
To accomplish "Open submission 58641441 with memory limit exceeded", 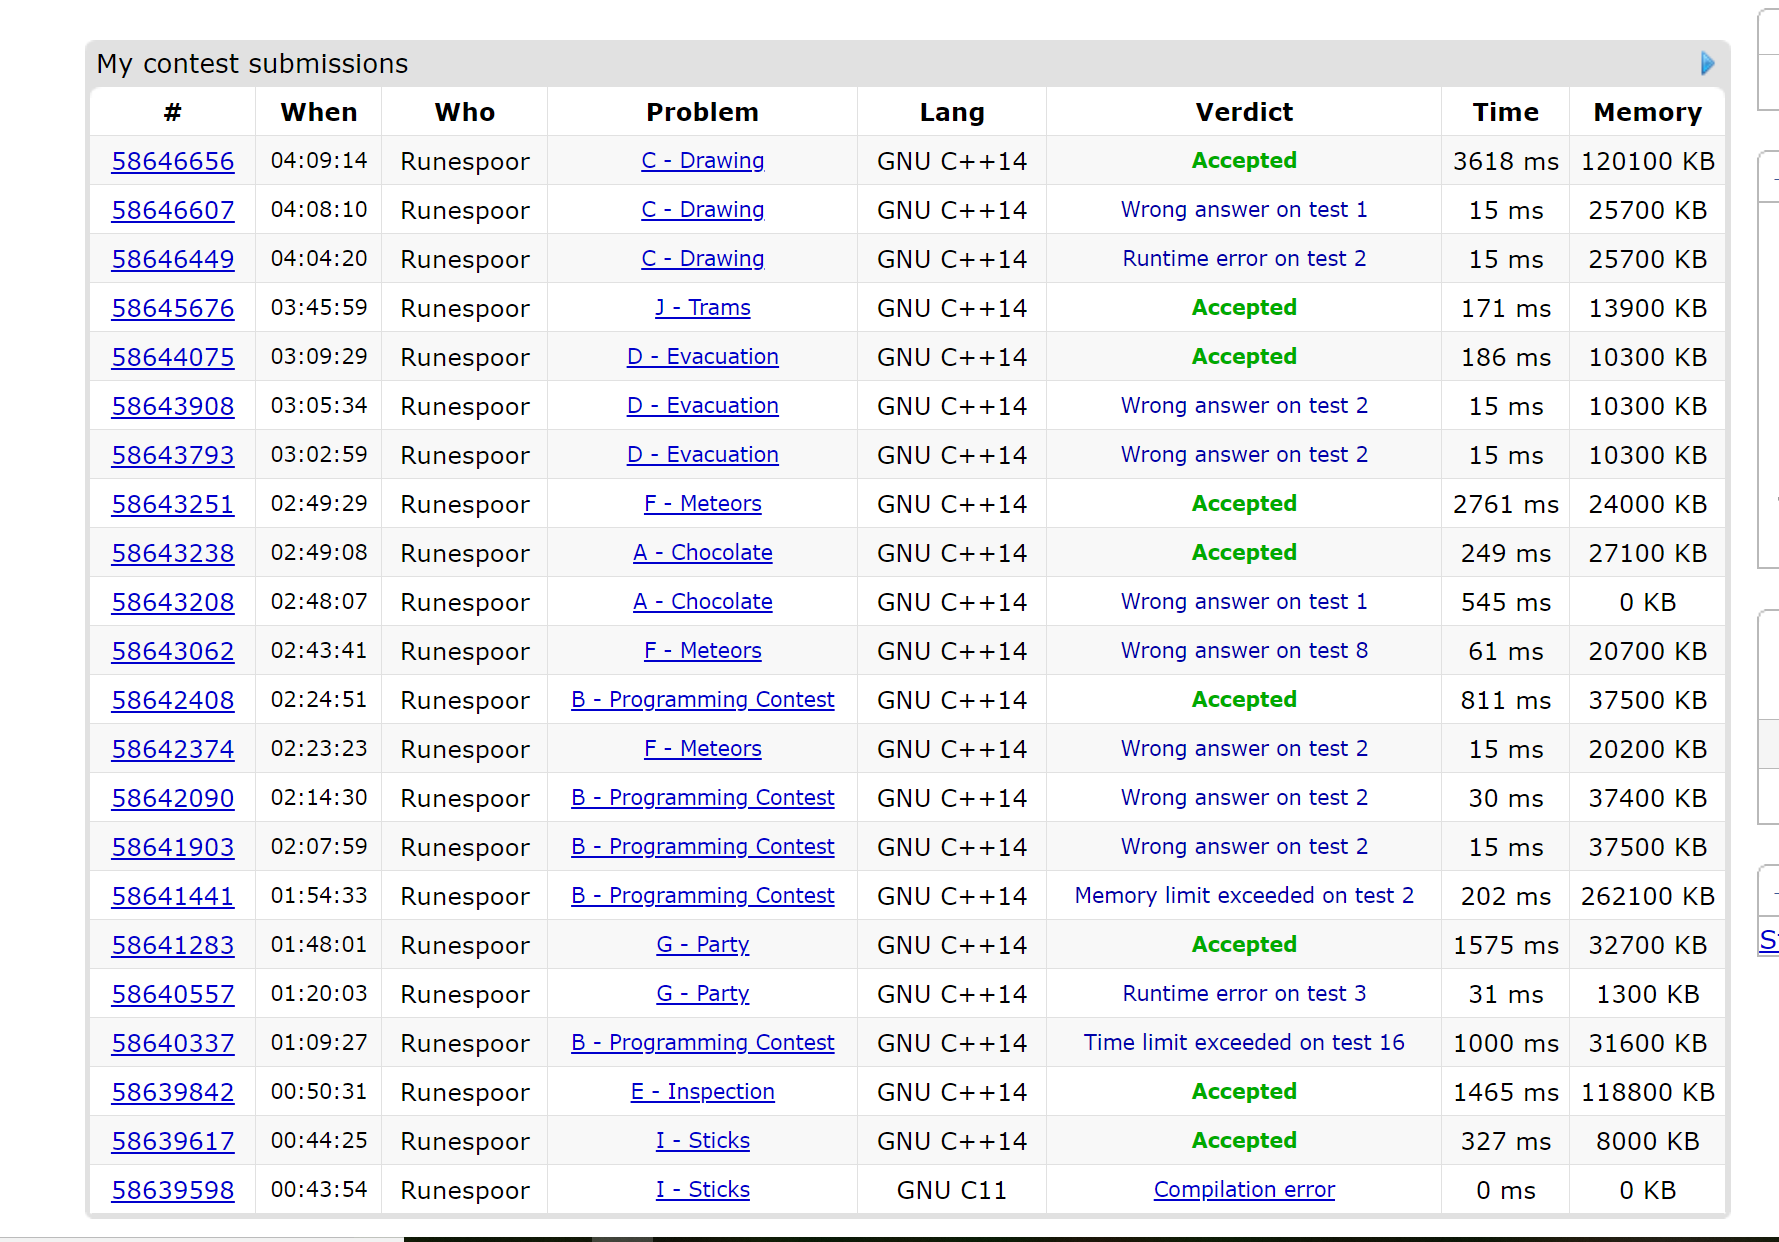I will pos(173,896).
